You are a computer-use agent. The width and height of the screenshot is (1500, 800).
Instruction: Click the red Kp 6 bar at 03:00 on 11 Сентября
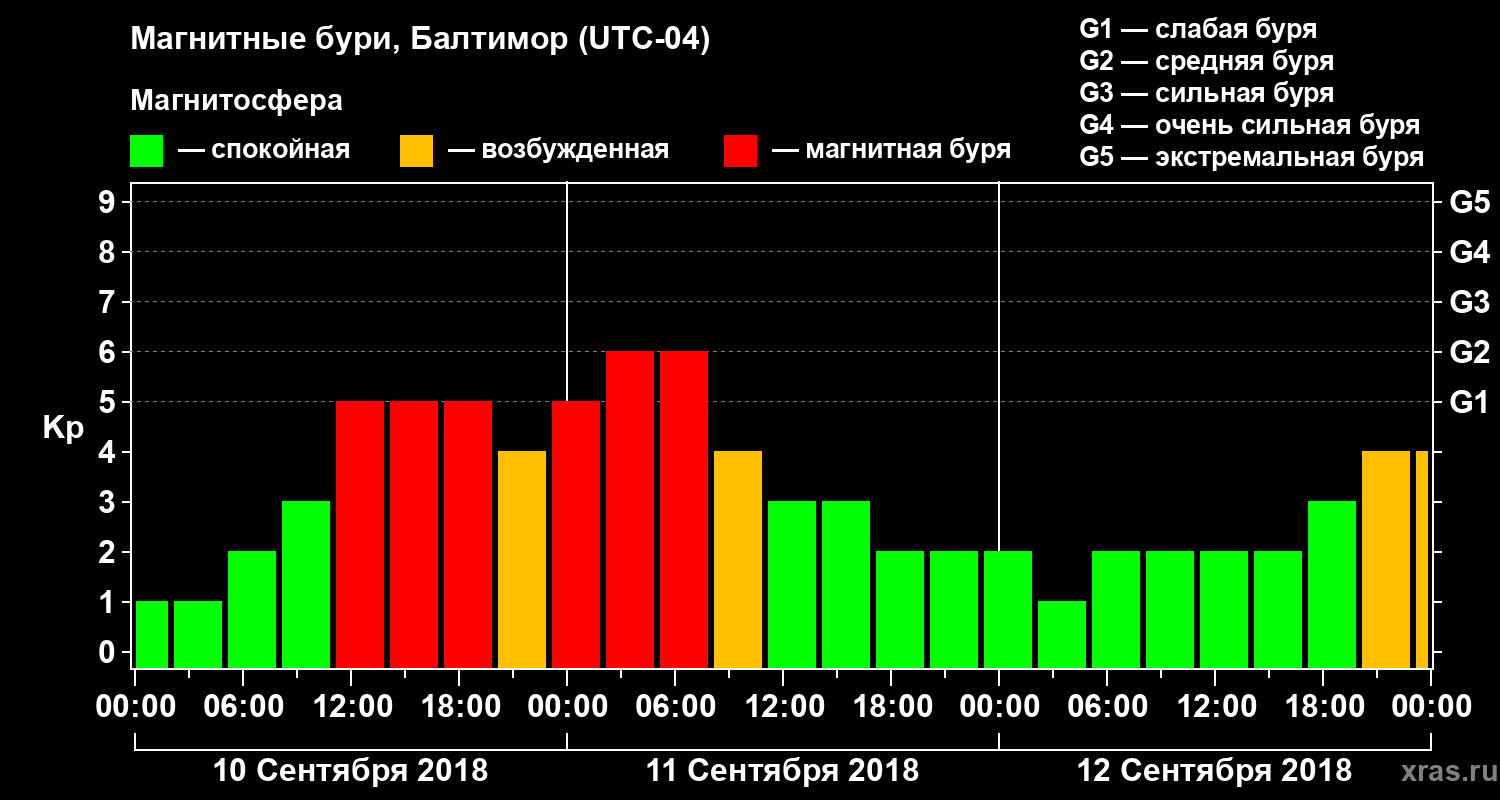click(x=630, y=509)
